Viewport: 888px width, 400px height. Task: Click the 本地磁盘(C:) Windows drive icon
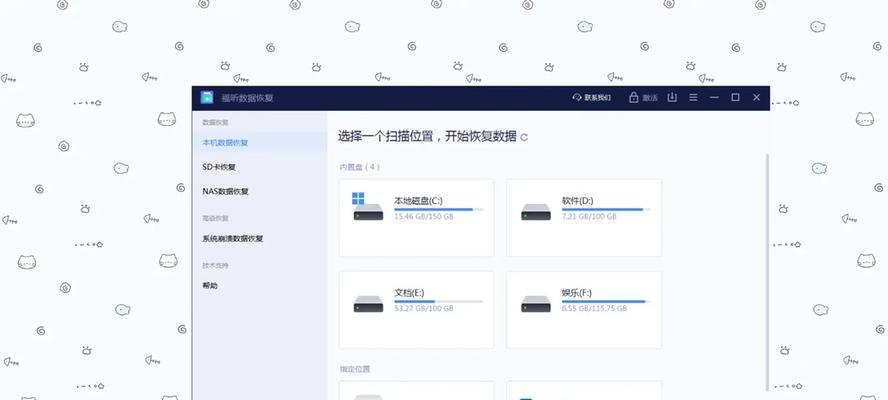[x=368, y=207]
